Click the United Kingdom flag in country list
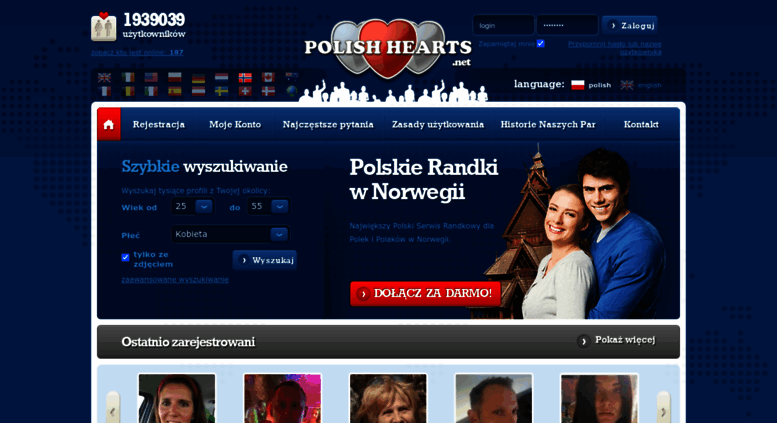The width and height of the screenshot is (777, 423). [x=104, y=77]
